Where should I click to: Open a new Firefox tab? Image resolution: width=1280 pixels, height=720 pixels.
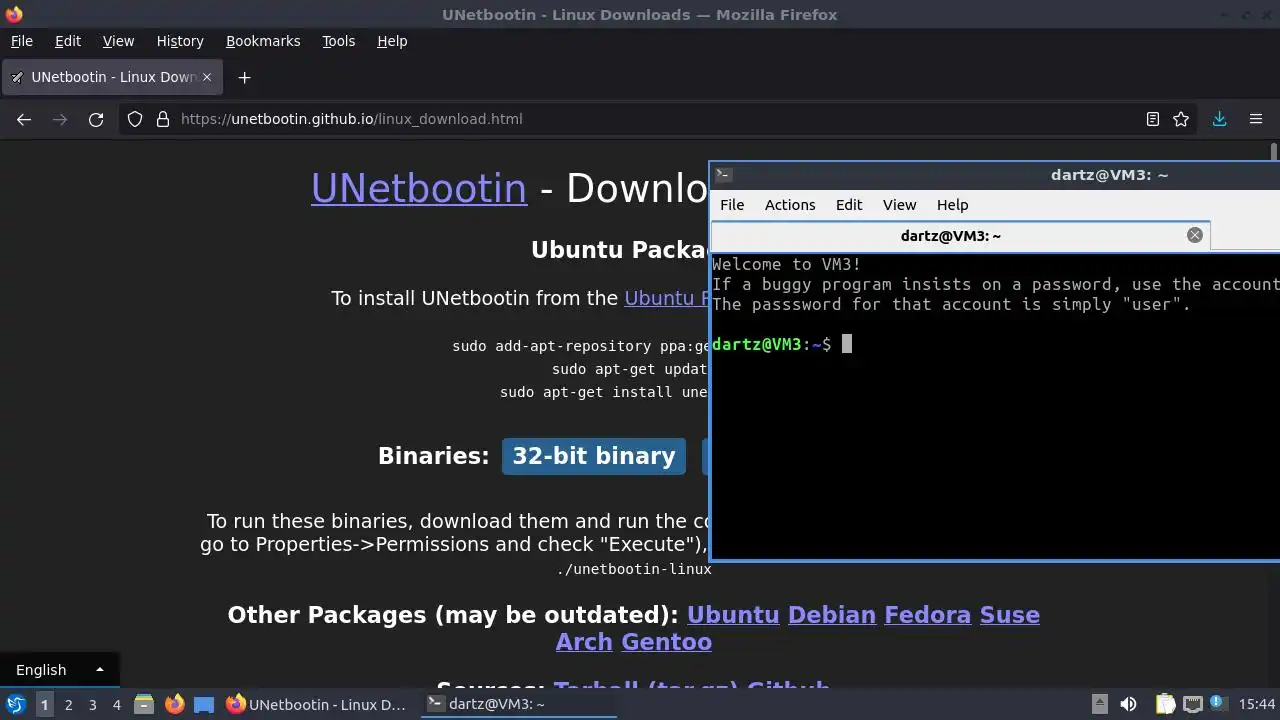(x=244, y=77)
